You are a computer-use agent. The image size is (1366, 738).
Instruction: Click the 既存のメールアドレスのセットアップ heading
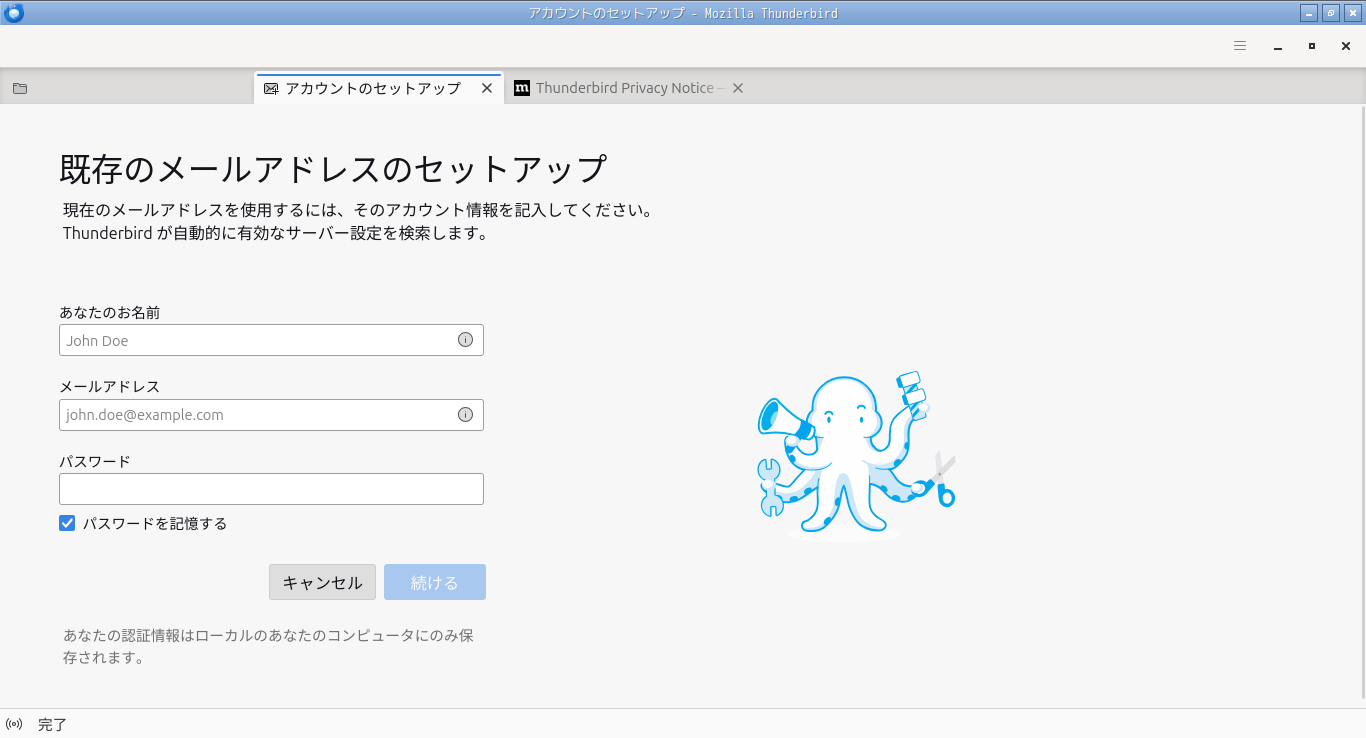[333, 169]
